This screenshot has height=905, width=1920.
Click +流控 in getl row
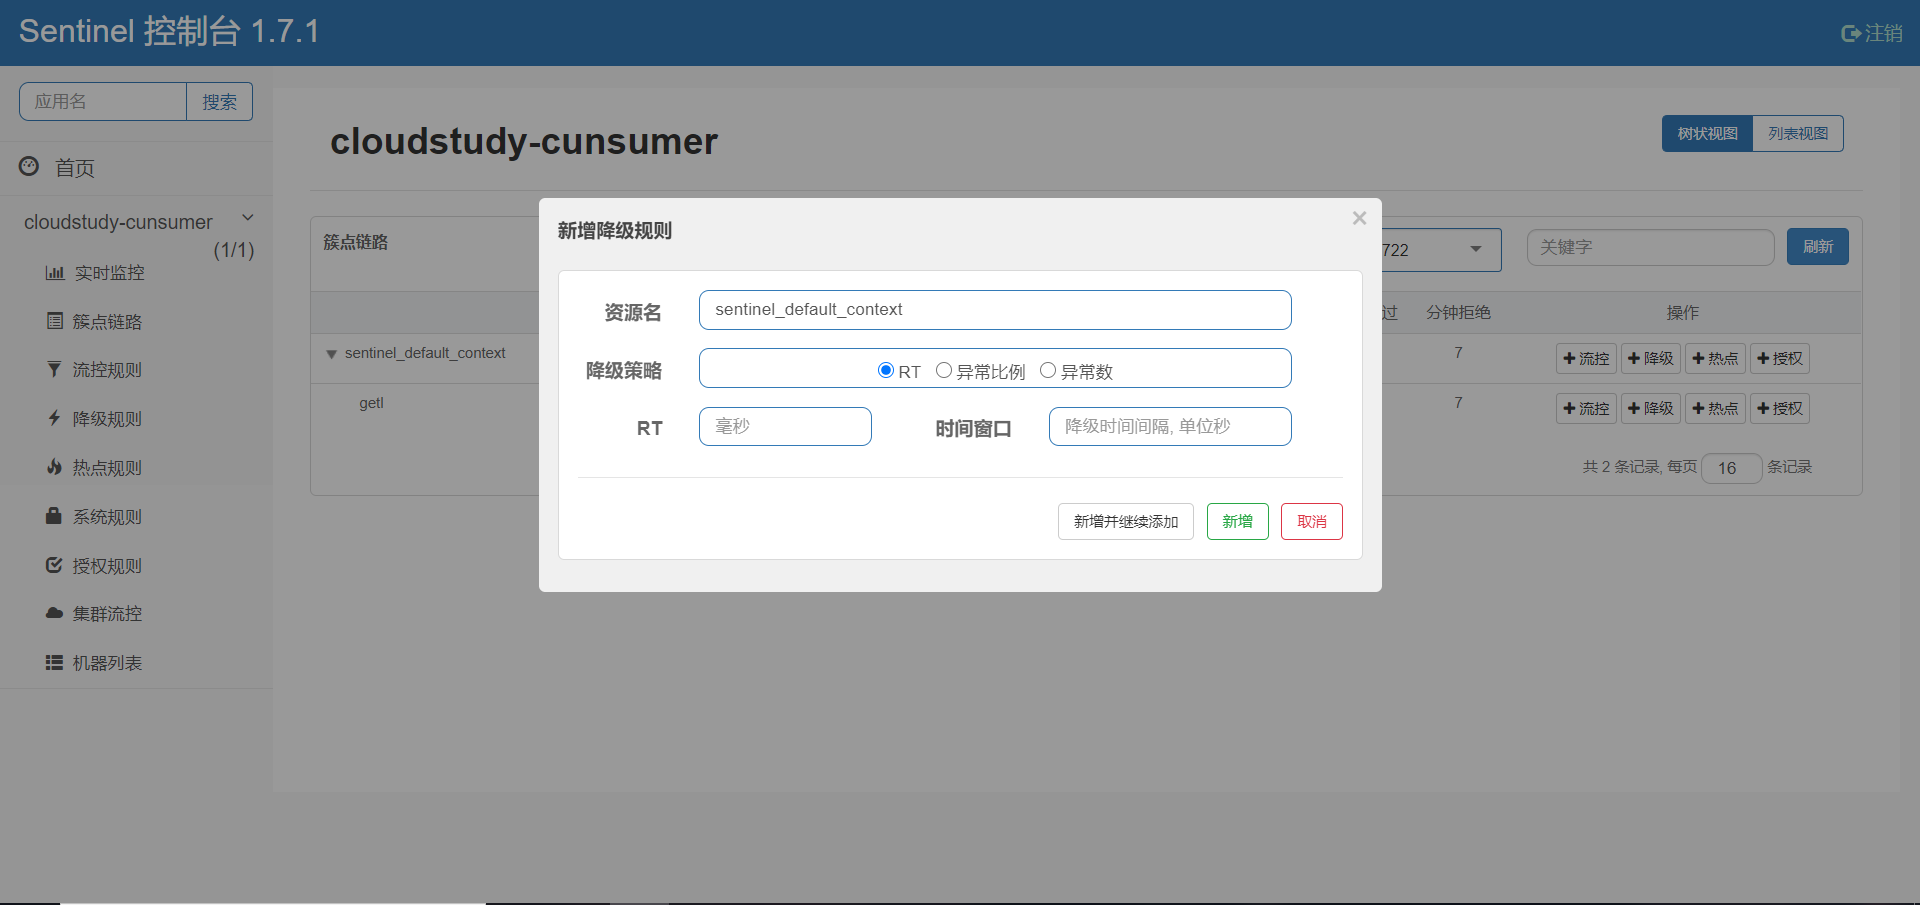coord(1586,408)
